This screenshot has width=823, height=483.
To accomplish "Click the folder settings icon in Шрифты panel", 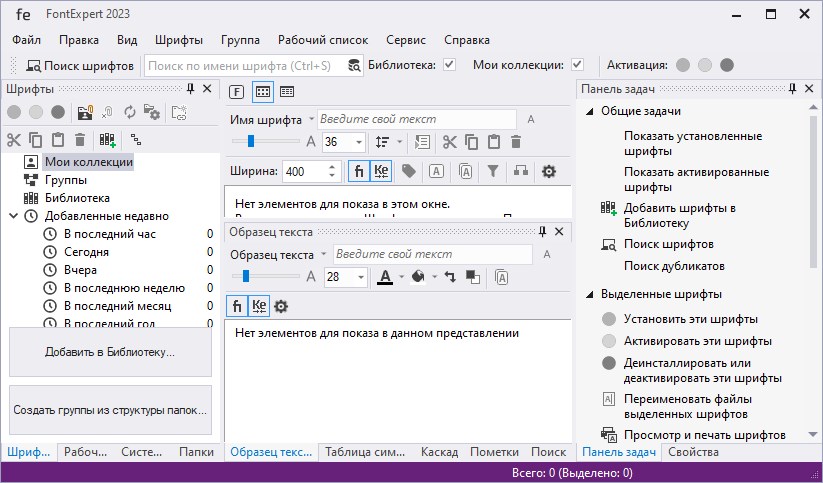I will click(x=152, y=112).
